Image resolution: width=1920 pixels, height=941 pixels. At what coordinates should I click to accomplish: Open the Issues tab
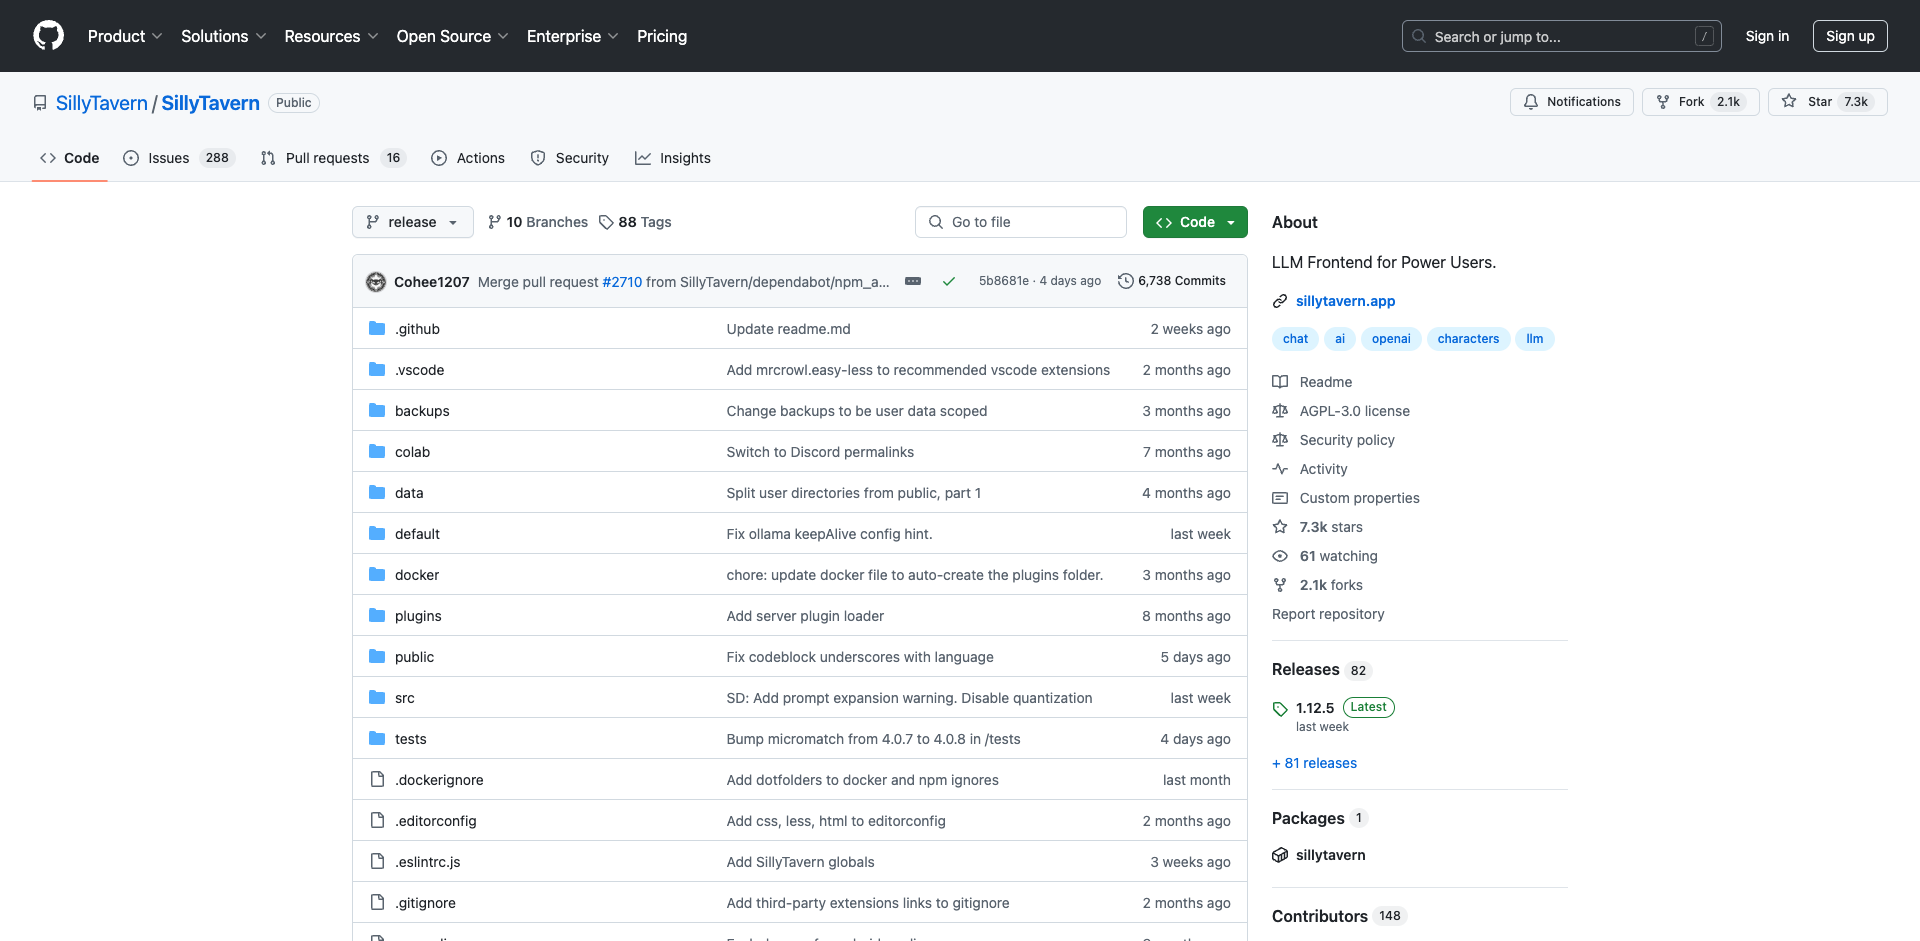pyautogui.click(x=178, y=158)
